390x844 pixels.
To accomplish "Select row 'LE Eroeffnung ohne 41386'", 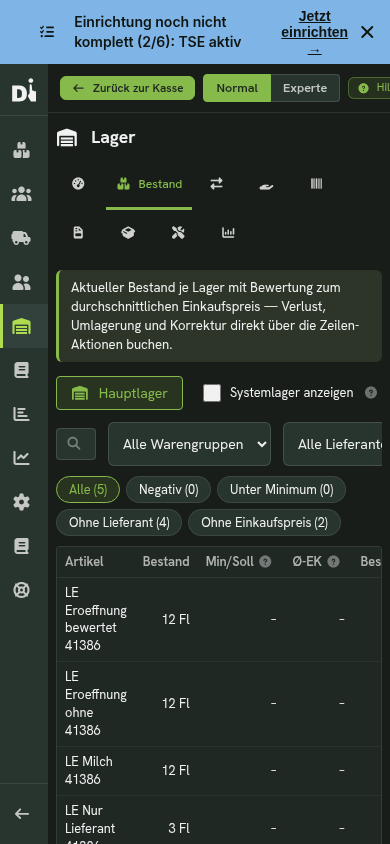I will pyautogui.click(x=219, y=704).
